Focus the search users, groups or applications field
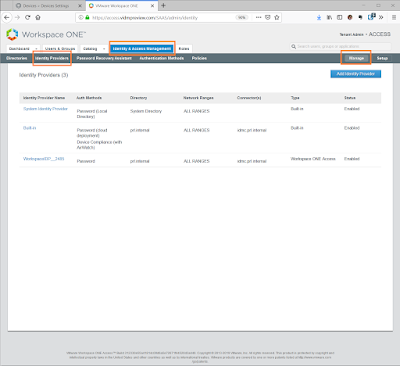This screenshot has width=400, height=366. (x=340, y=47)
